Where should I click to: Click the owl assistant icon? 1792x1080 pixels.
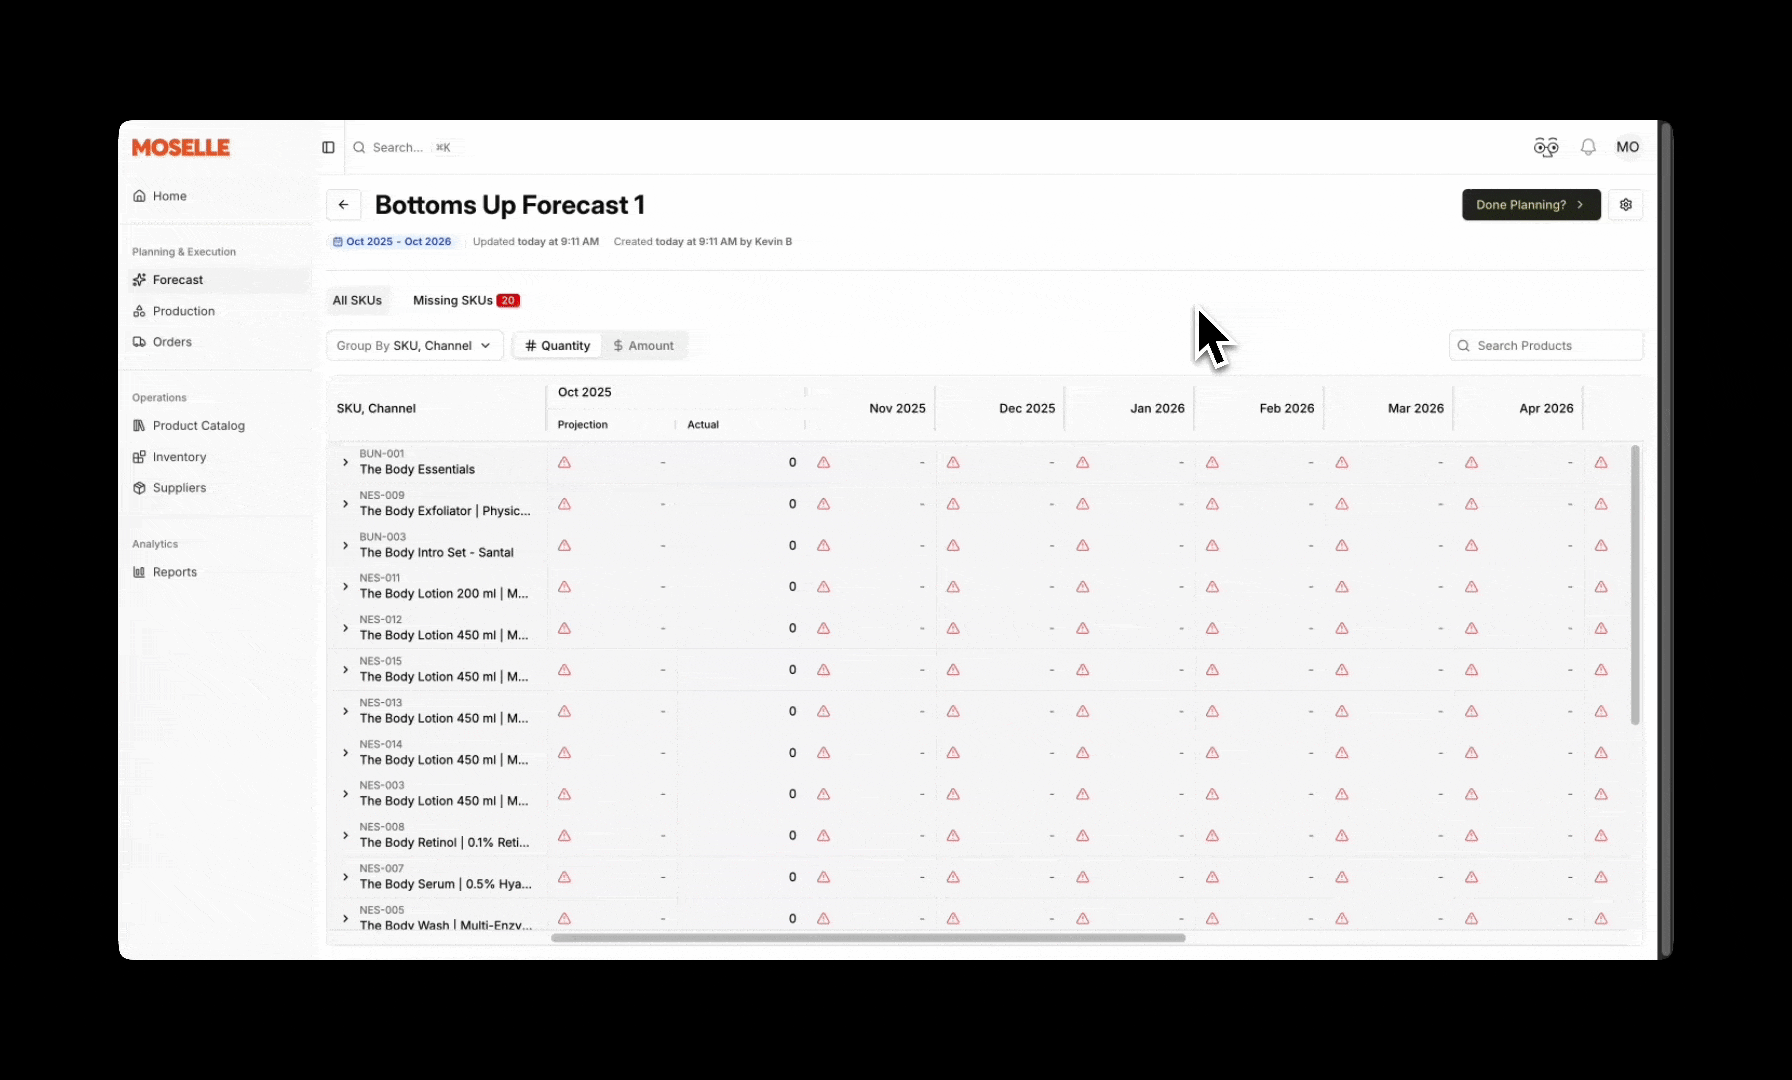tap(1546, 147)
